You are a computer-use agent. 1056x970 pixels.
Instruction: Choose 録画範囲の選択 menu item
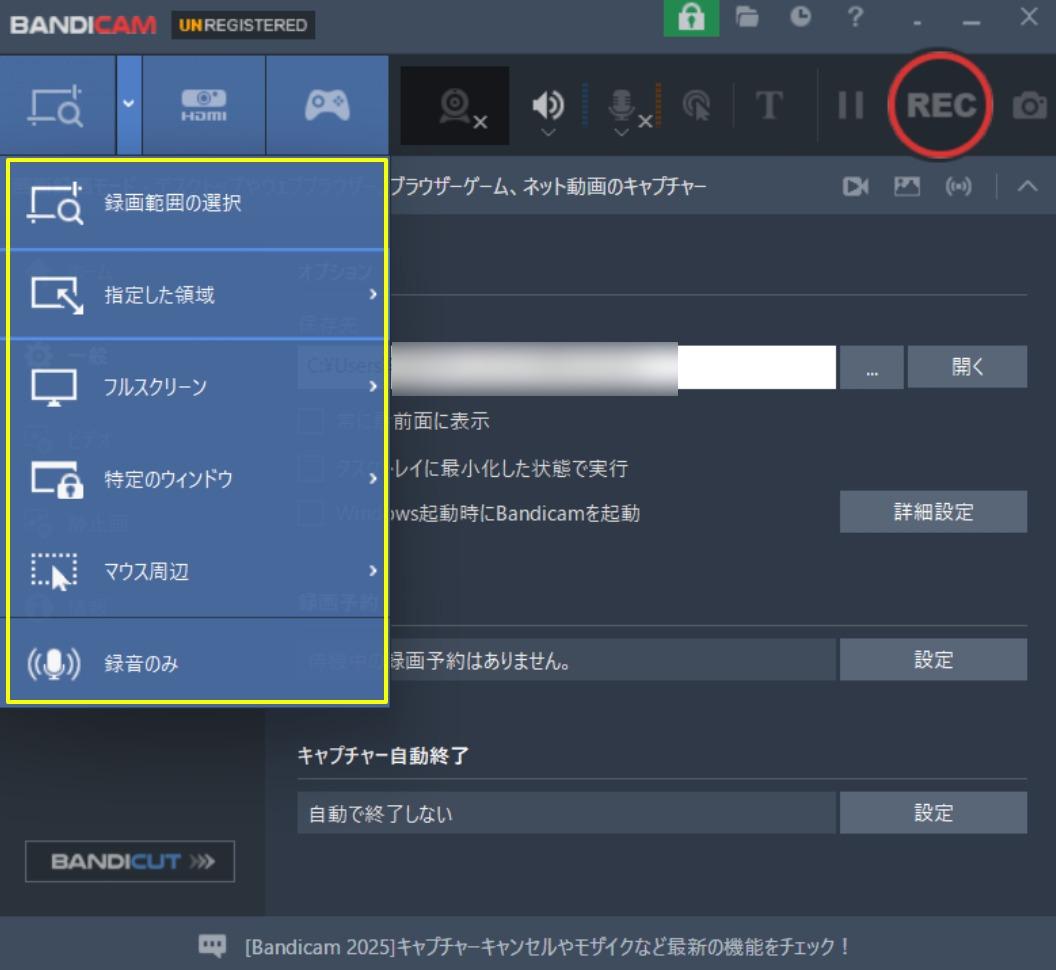tap(197, 203)
